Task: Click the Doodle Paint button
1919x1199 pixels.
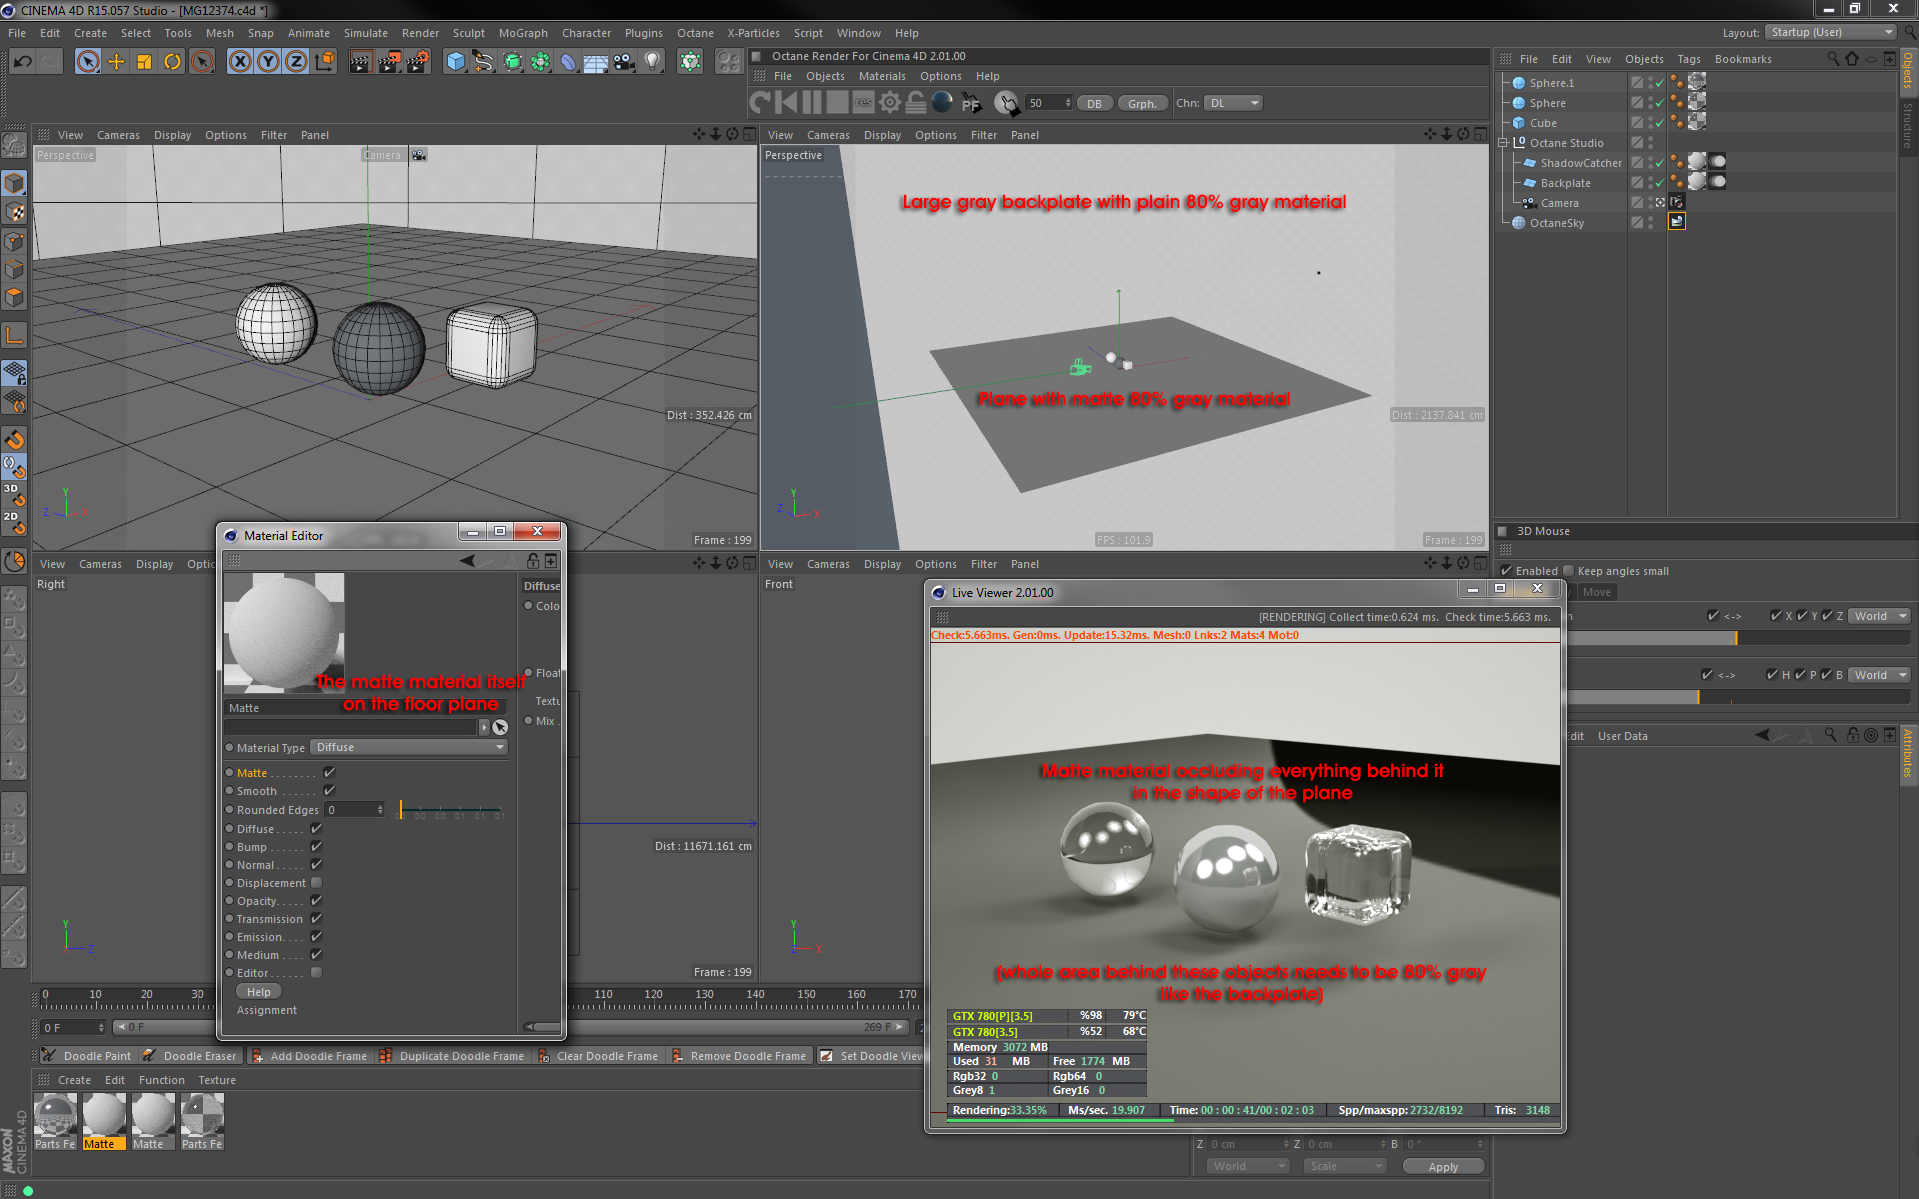Action: [x=87, y=1056]
